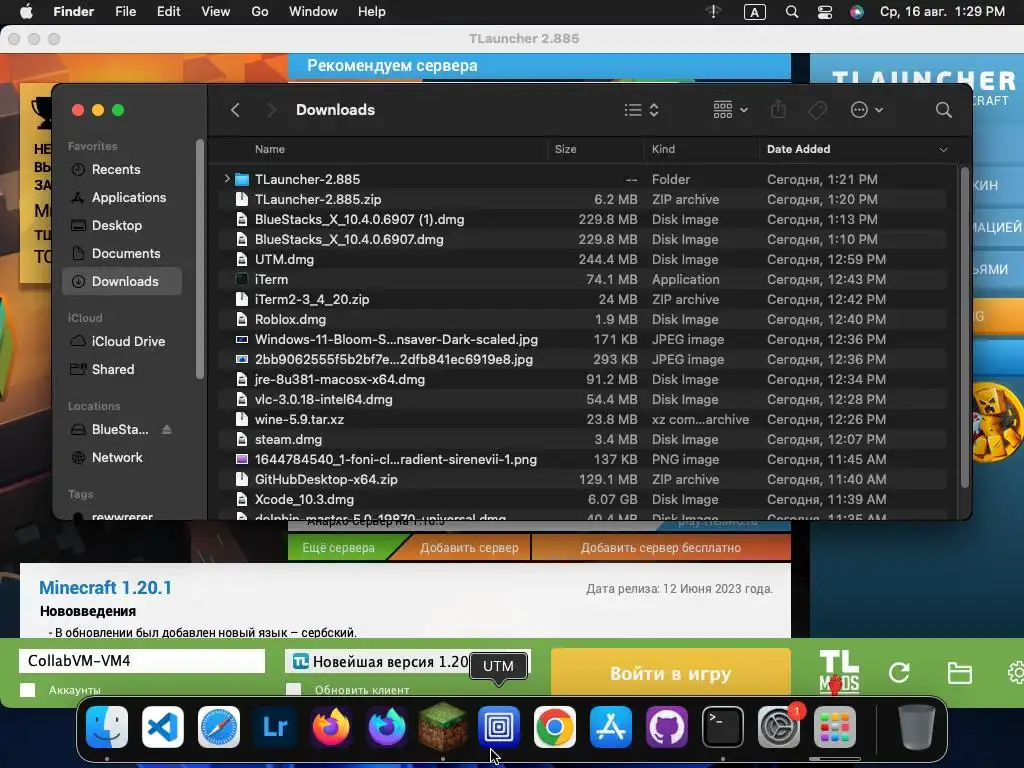
Task: Toggle the Аккаунты checkbox in TLauncher
Action: click(27, 690)
